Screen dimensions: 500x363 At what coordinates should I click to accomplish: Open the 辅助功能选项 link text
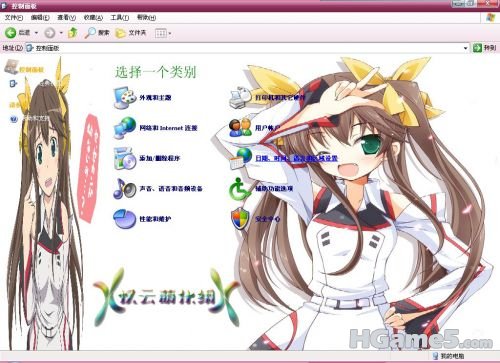point(274,189)
